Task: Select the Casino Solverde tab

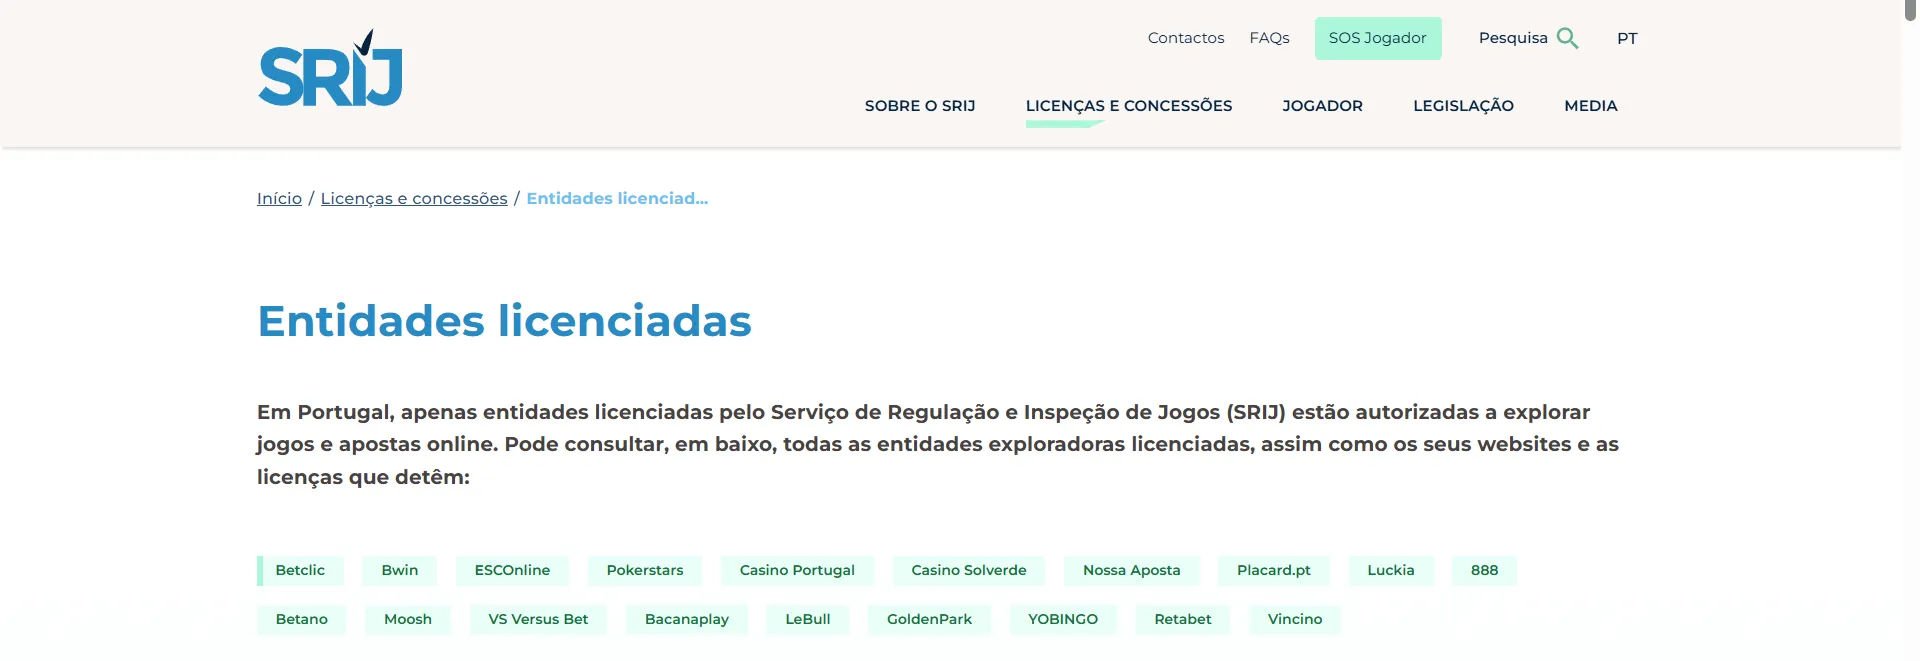Action: click(x=968, y=570)
